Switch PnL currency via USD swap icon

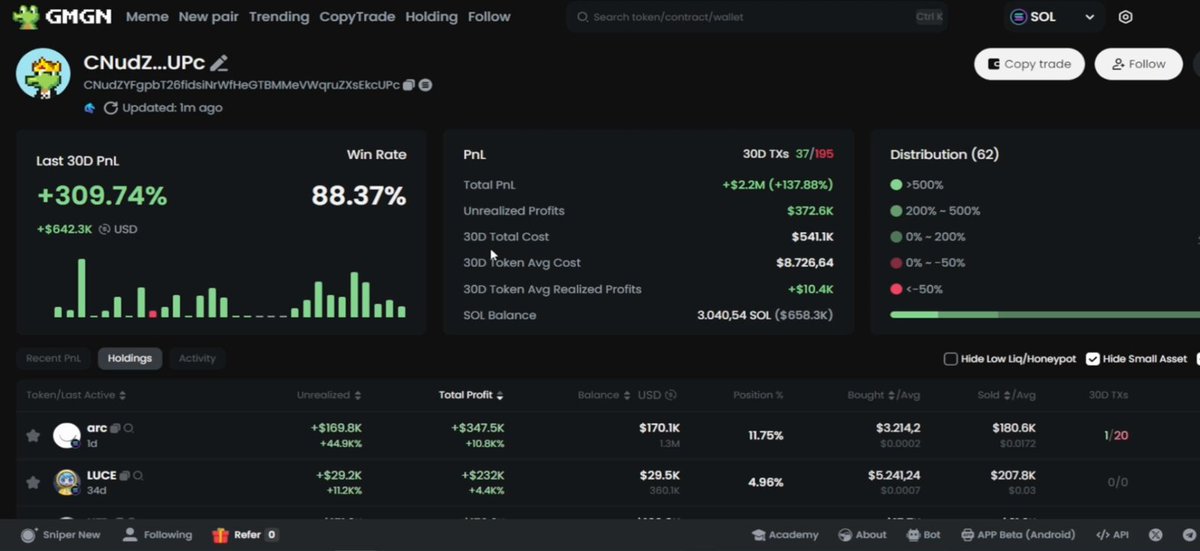104,229
